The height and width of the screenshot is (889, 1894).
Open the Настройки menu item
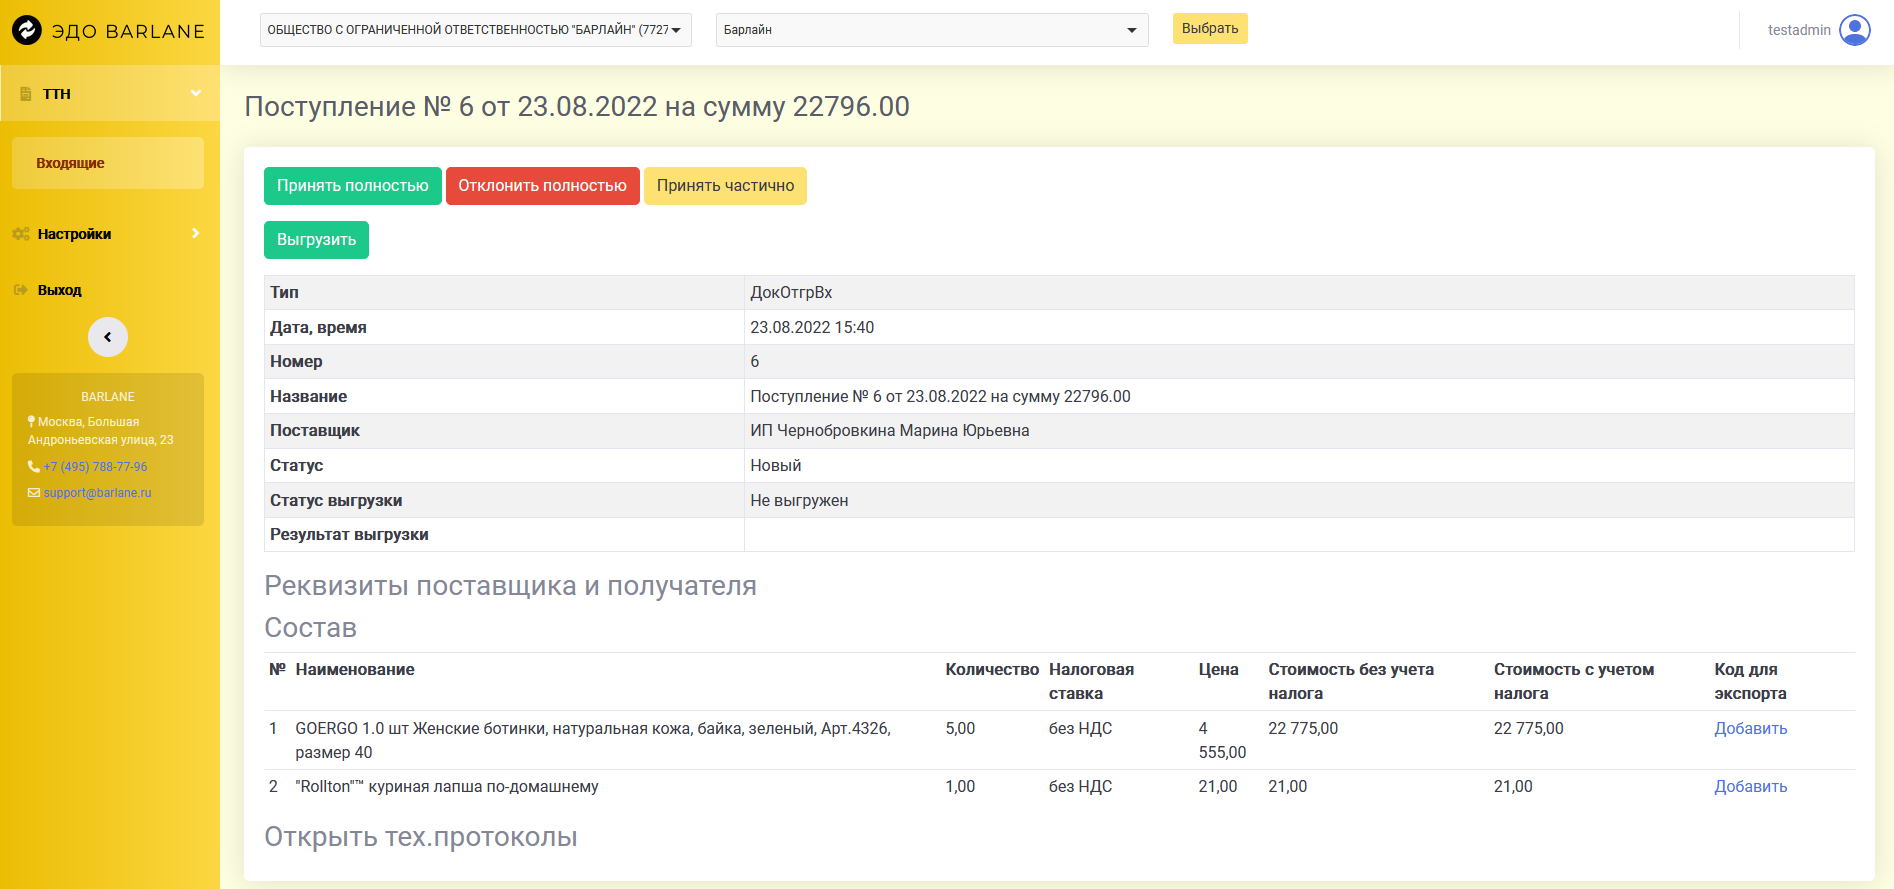(x=110, y=234)
